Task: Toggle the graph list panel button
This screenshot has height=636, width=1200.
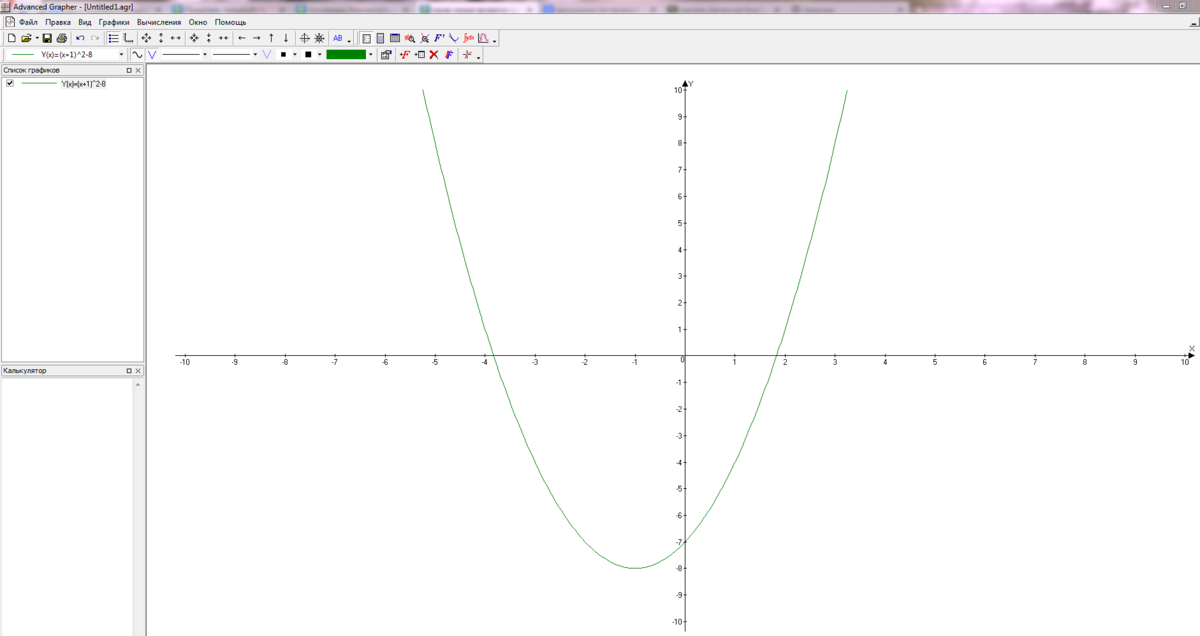Action: point(113,38)
